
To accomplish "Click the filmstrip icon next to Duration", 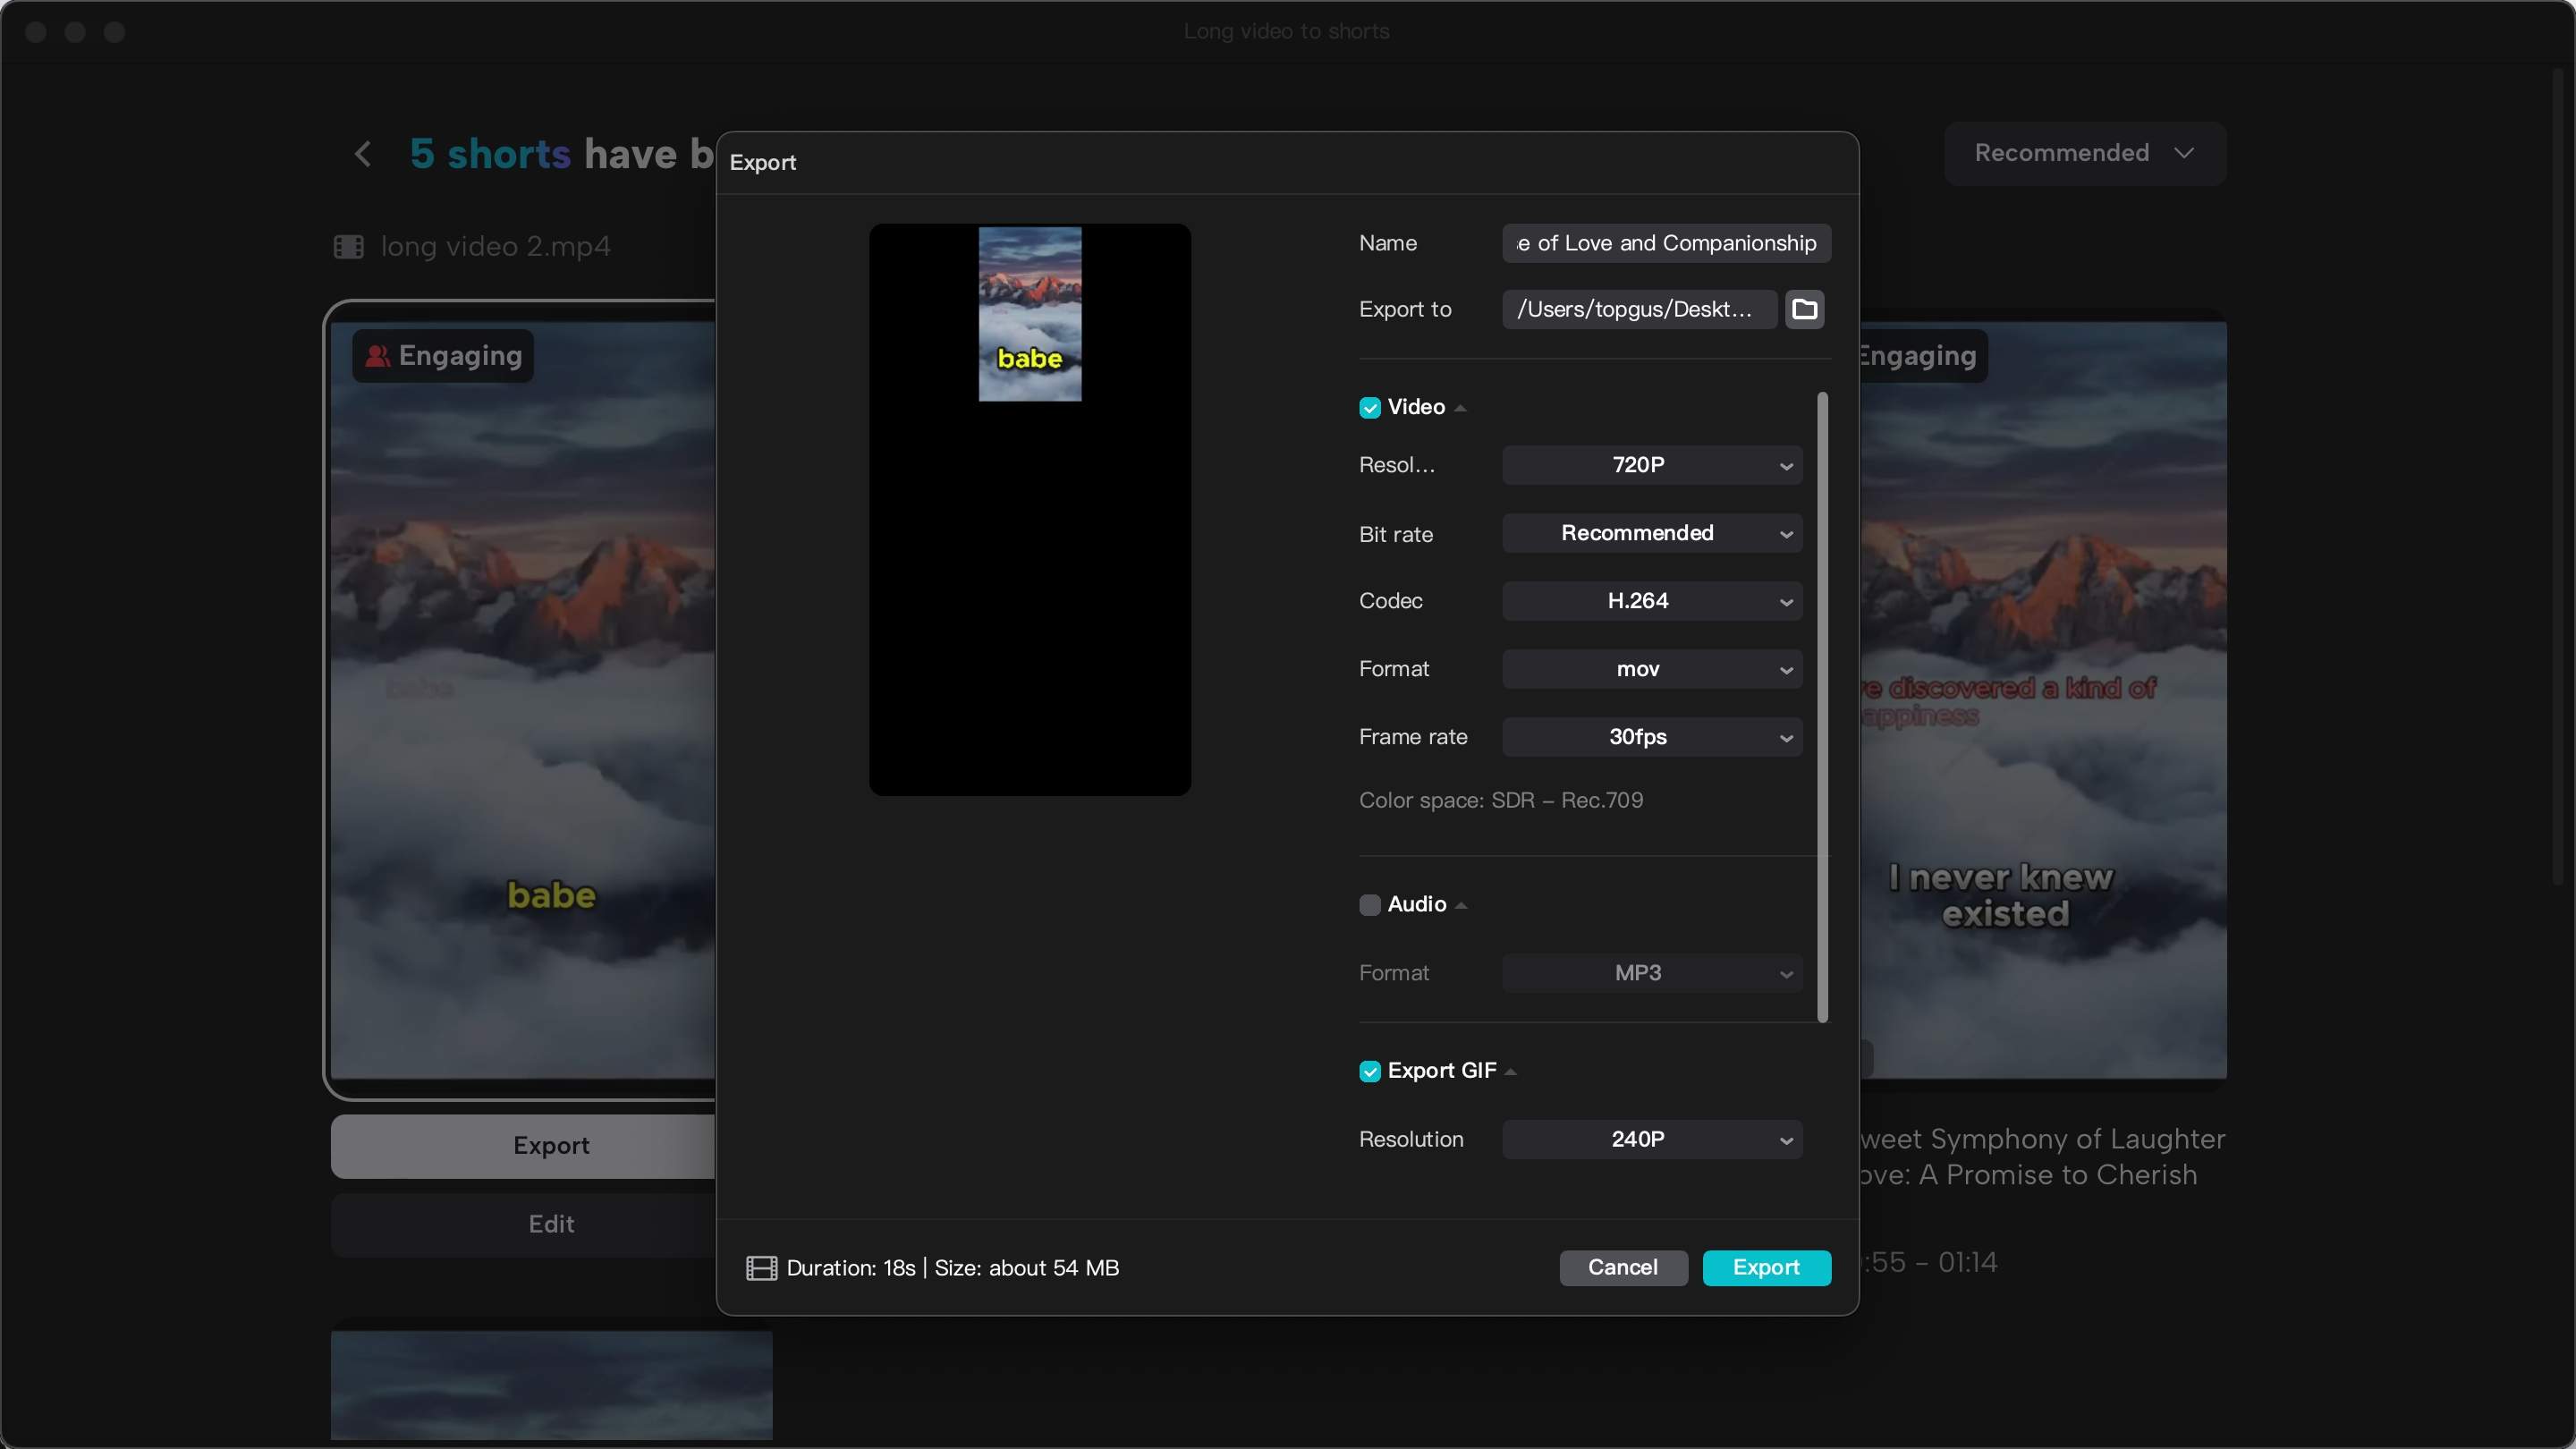I will point(761,1268).
